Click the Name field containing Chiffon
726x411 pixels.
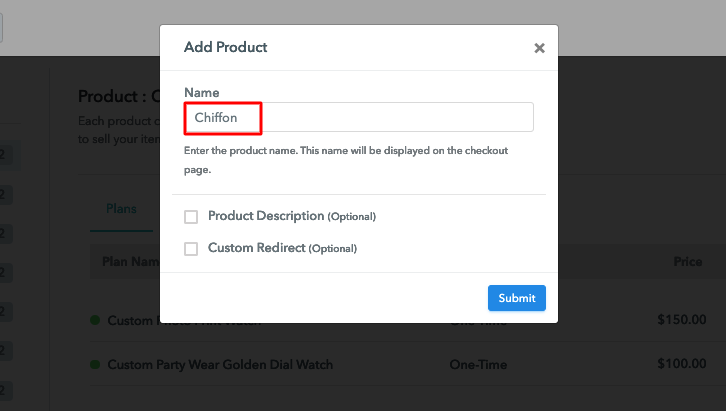(358, 118)
